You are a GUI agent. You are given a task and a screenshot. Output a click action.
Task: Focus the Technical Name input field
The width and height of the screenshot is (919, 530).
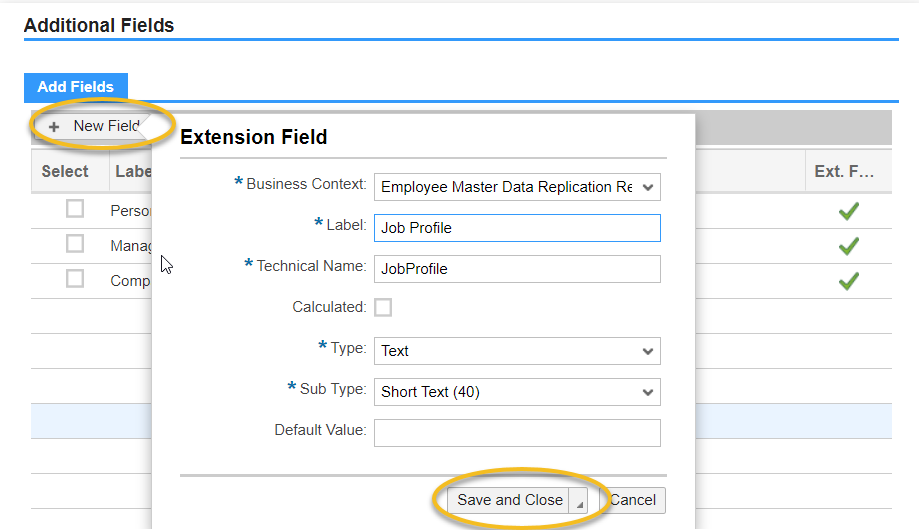(x=517, y=269)
